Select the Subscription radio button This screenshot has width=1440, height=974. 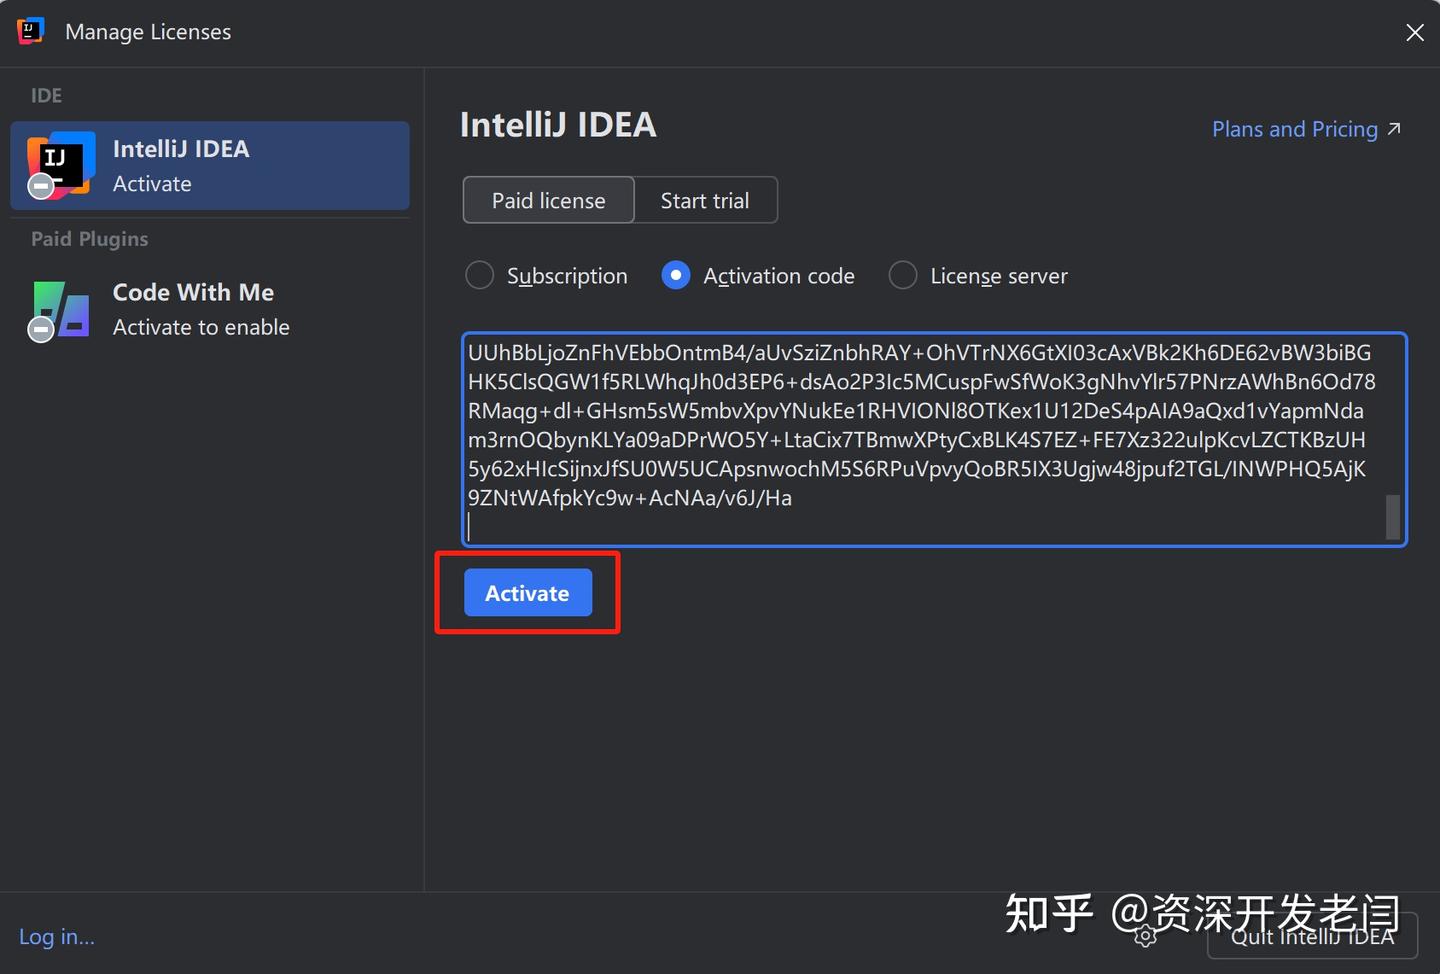pyautogui.click(x=480, y=275)
